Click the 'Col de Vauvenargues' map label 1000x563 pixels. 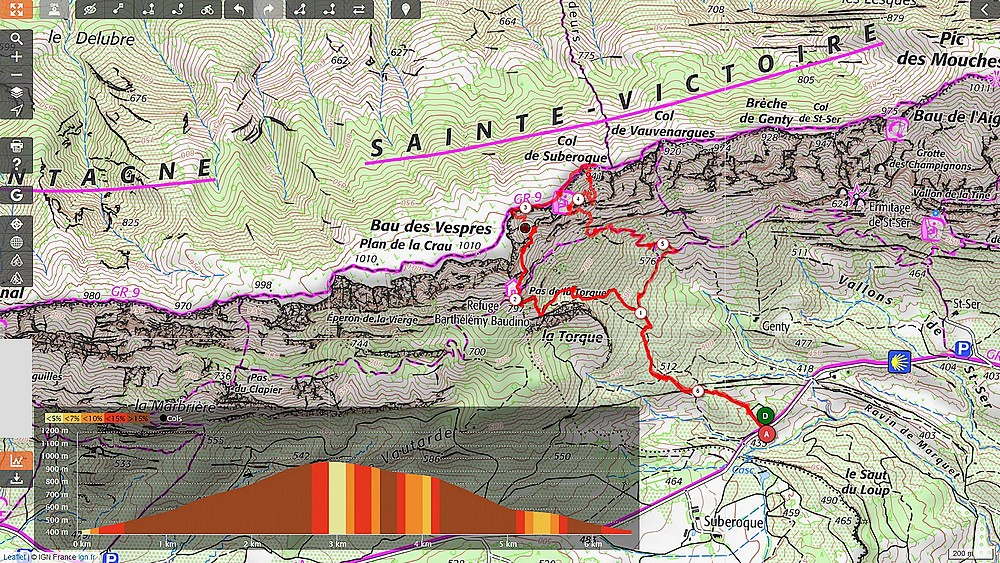pos(663,124)
